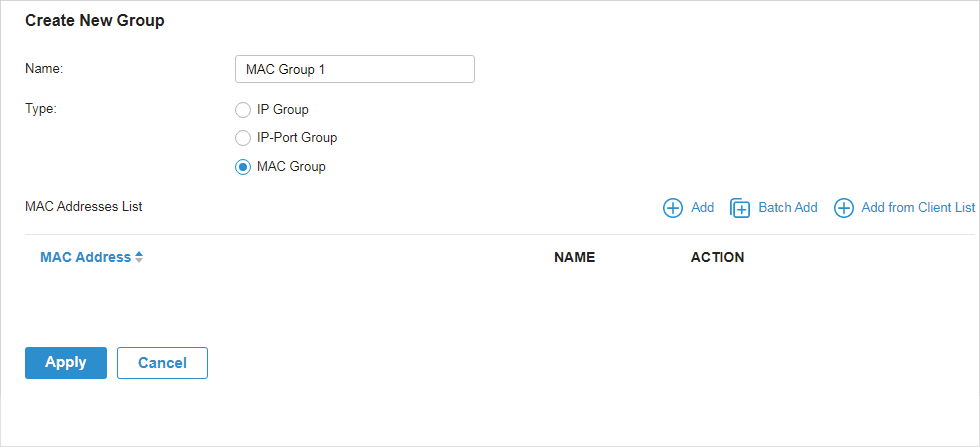
Task: Cancel creating the new group
Action: pyautogui.click(x=162, y=363)
